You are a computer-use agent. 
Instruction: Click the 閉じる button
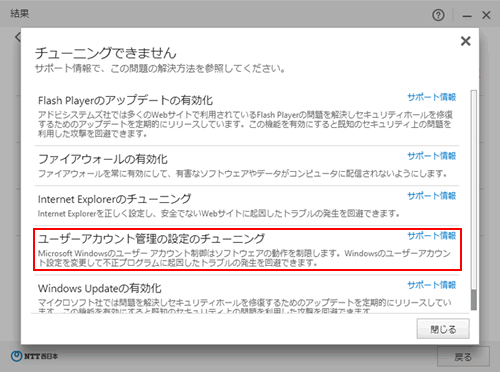(x=443, y=329)
